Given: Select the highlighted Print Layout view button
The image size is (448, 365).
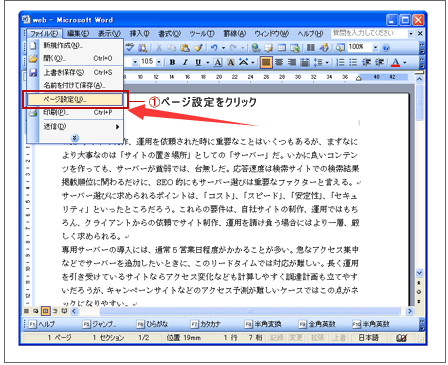Looking at the screenshot, I should (46, 311).
